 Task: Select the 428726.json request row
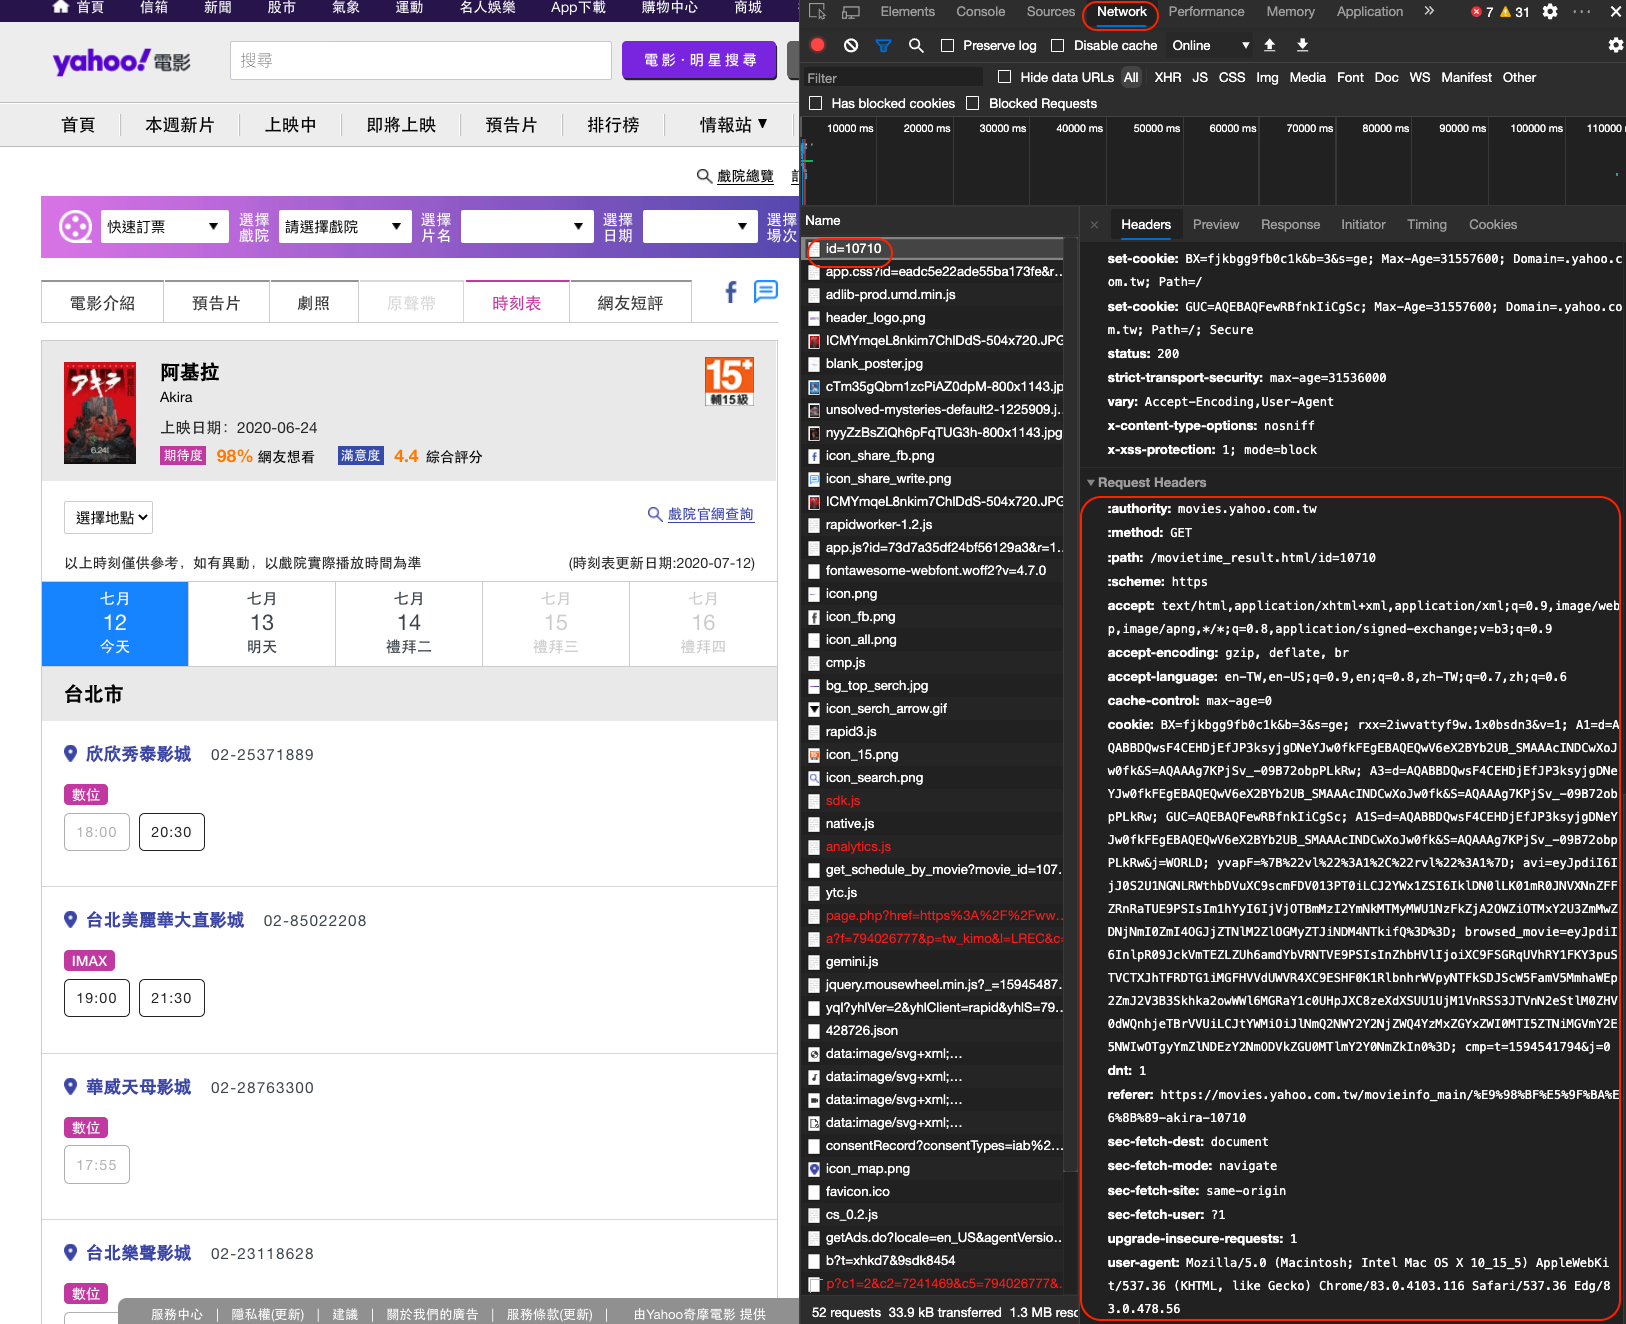point(934,1031)
